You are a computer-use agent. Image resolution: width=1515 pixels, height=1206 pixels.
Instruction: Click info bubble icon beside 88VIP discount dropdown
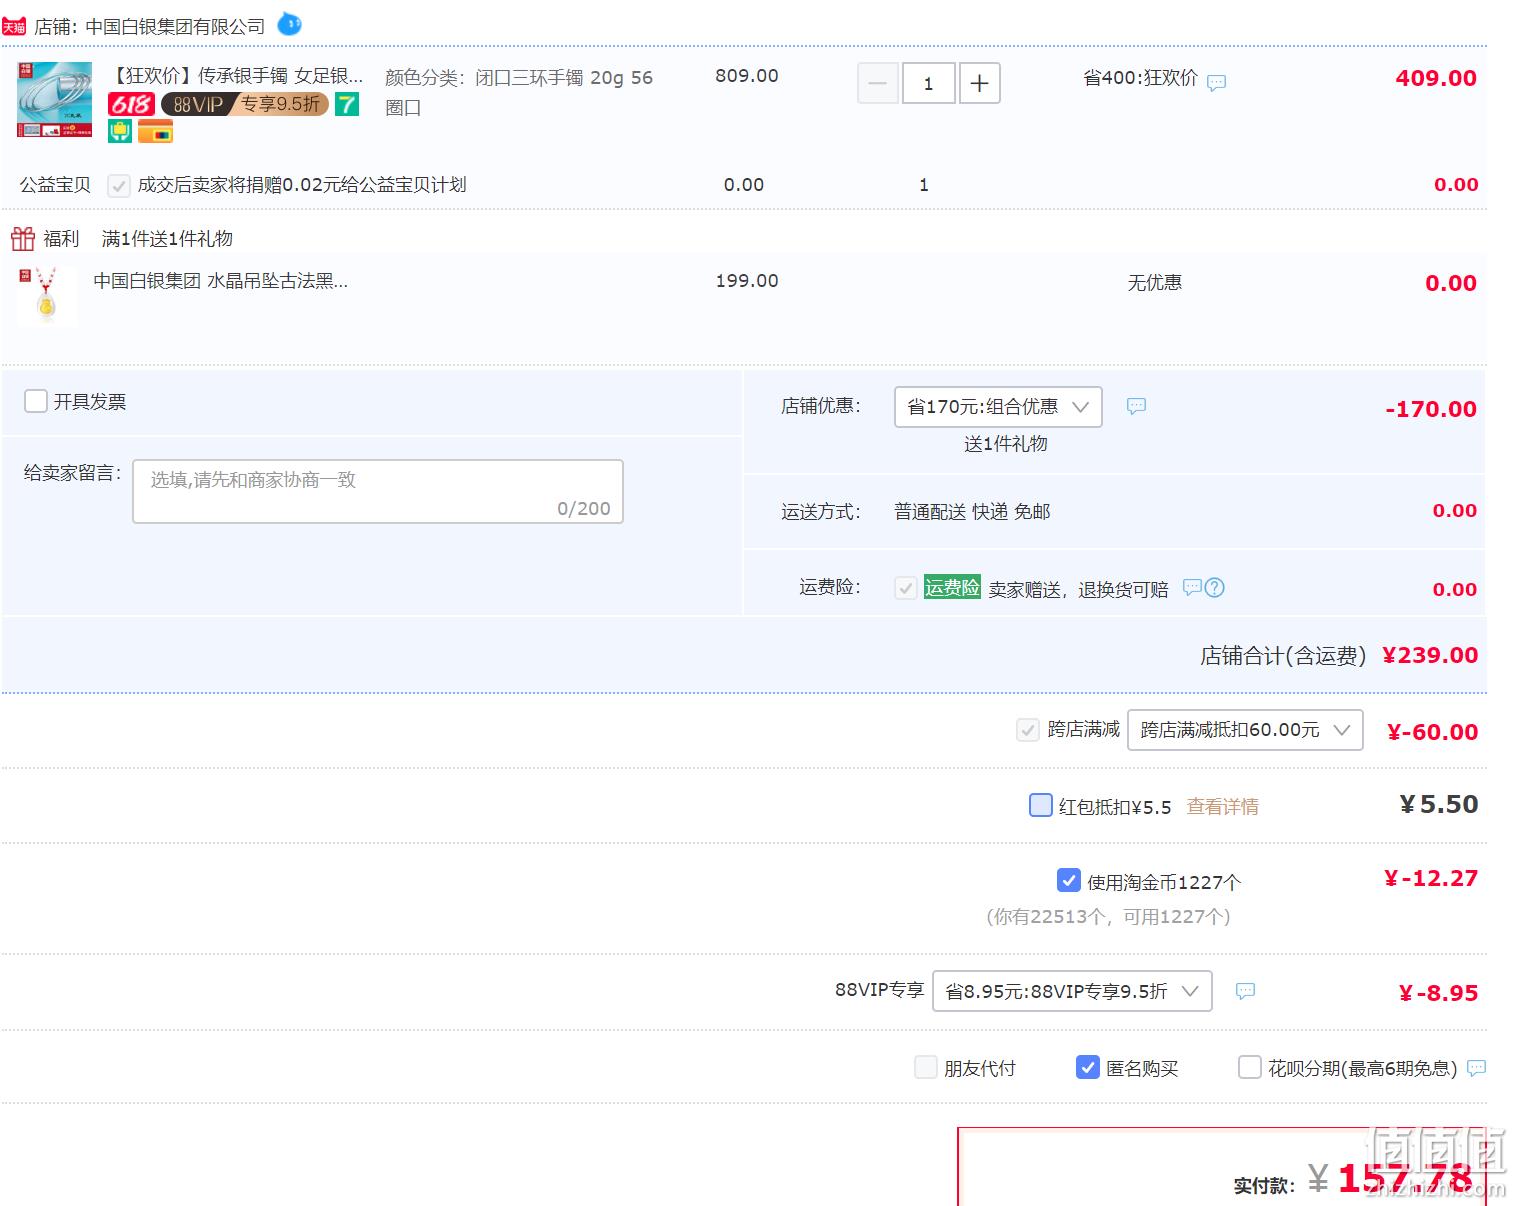(1245, 991)
